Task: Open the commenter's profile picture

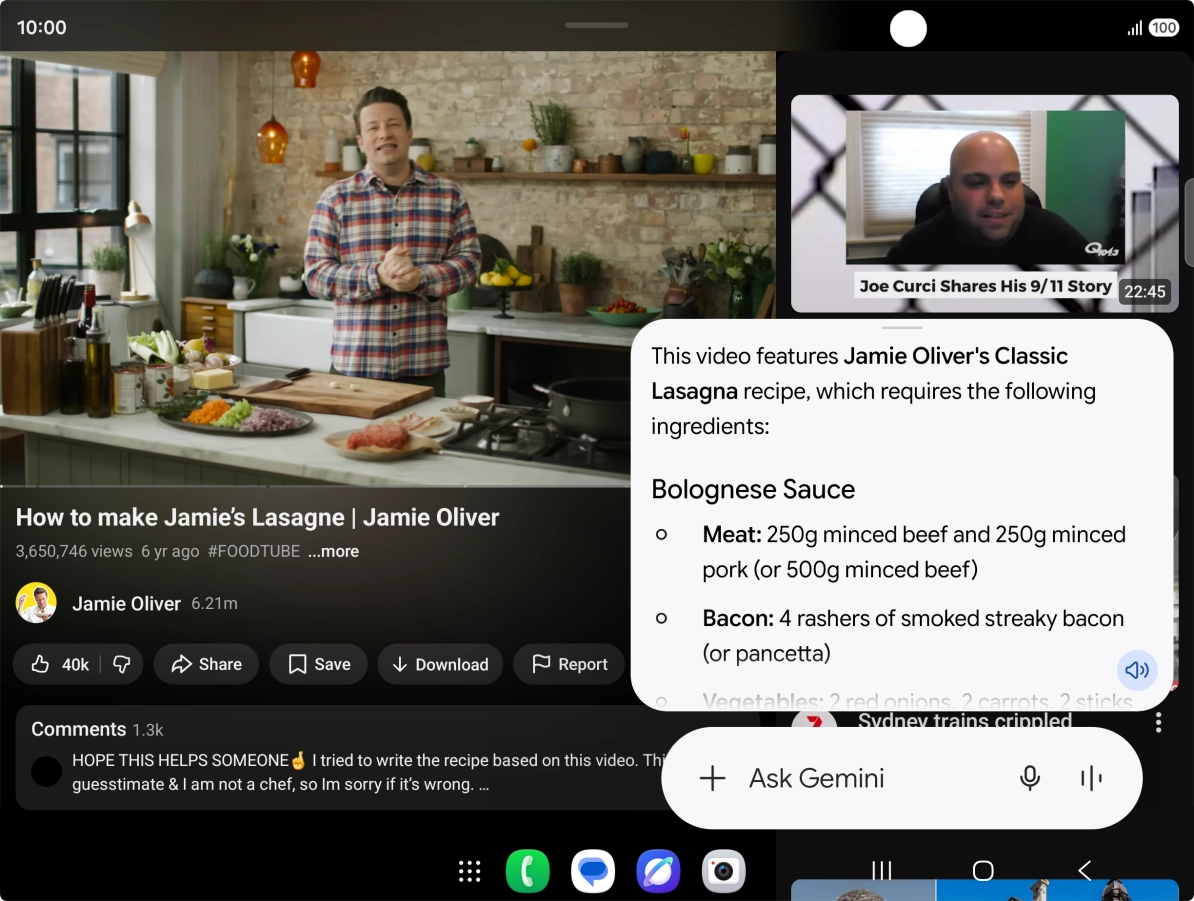Action: coord(46,772)
